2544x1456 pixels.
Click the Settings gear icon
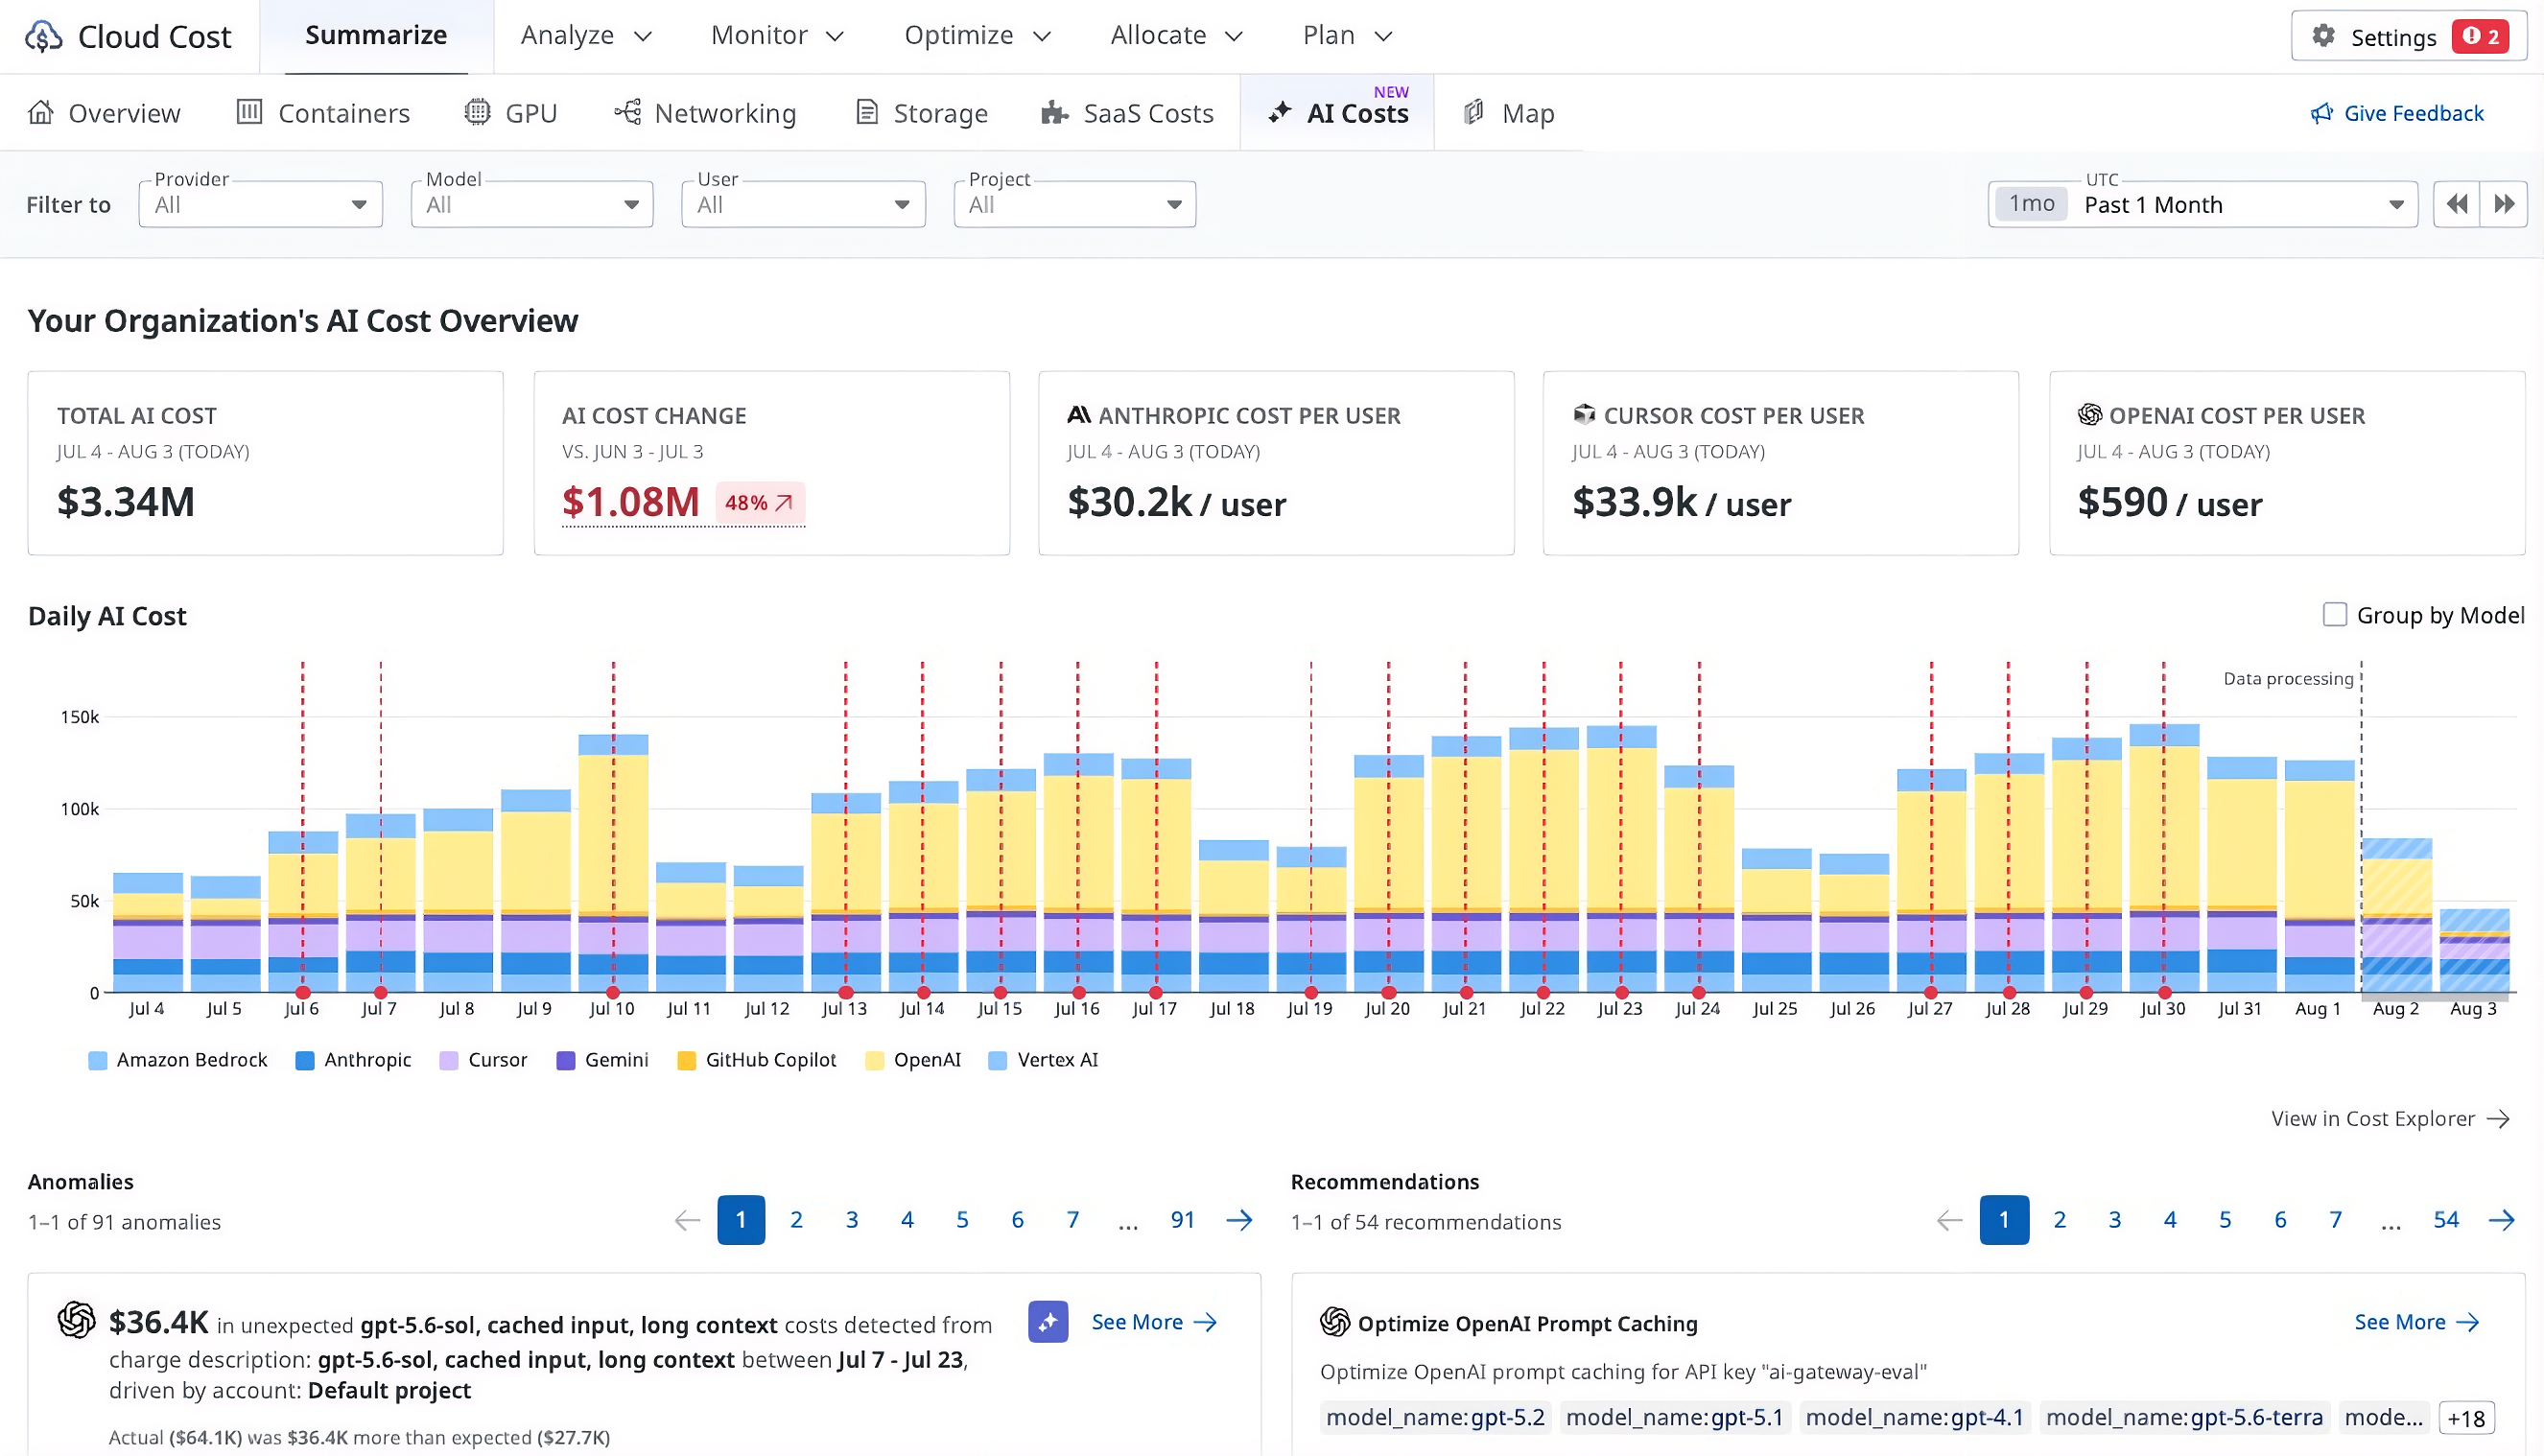[2323, 36]
